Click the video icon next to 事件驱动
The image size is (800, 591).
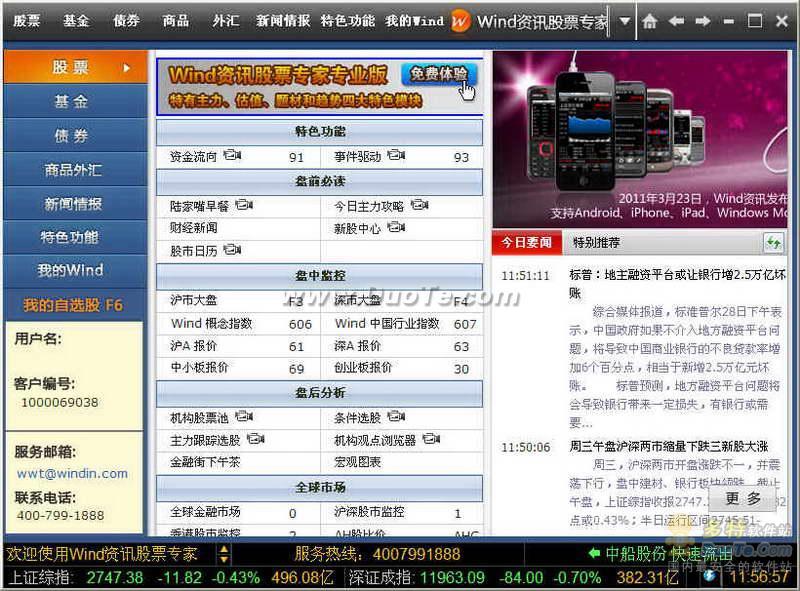pyautogui.click(x=396, y=155)
